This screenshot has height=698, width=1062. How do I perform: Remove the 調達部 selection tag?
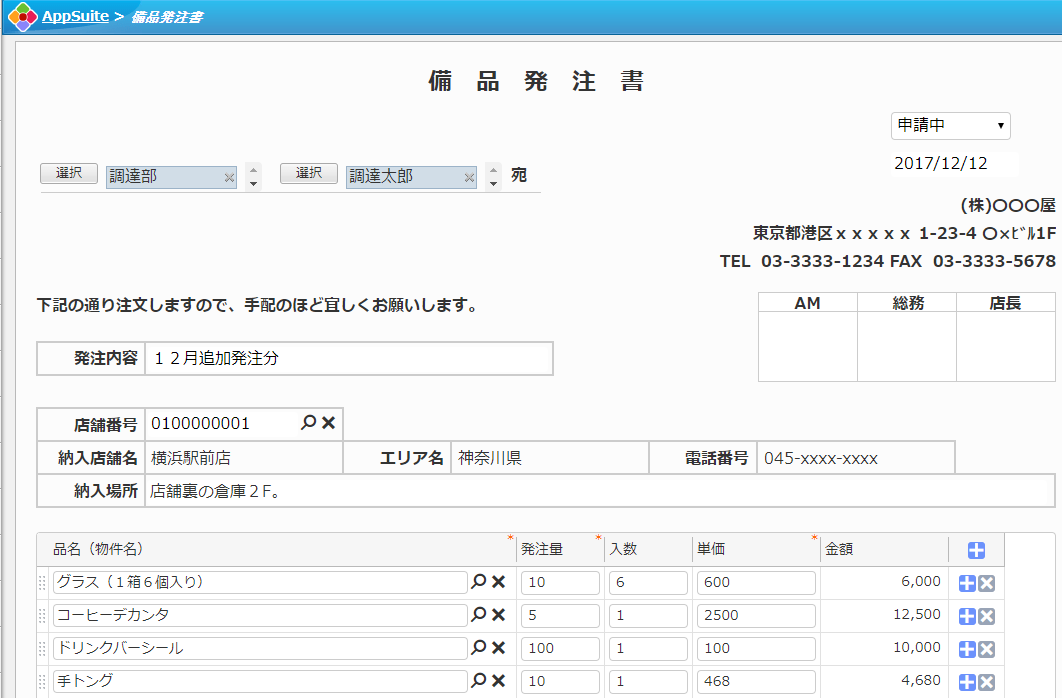[x=229, y=178]
